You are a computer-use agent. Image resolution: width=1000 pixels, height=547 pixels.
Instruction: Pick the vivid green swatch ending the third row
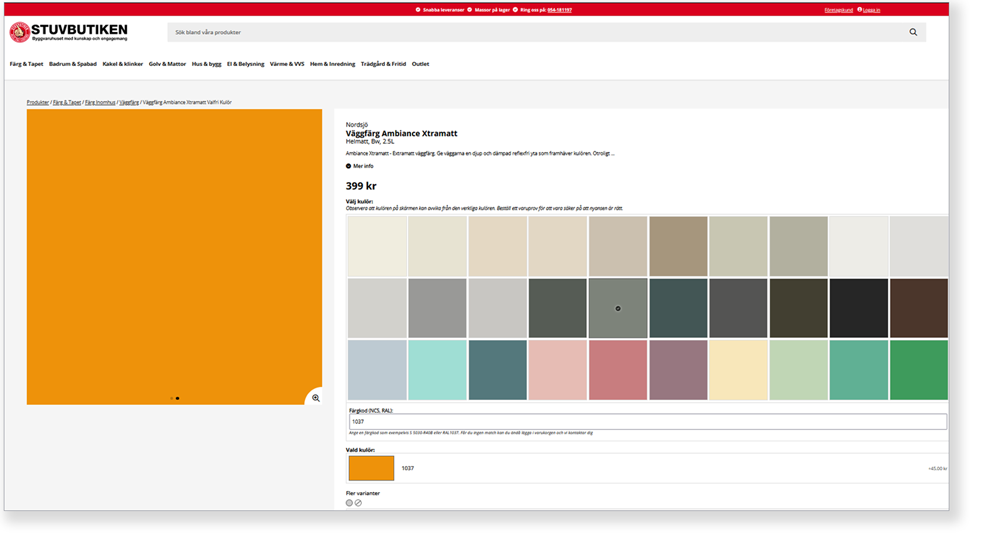(919, 370)
